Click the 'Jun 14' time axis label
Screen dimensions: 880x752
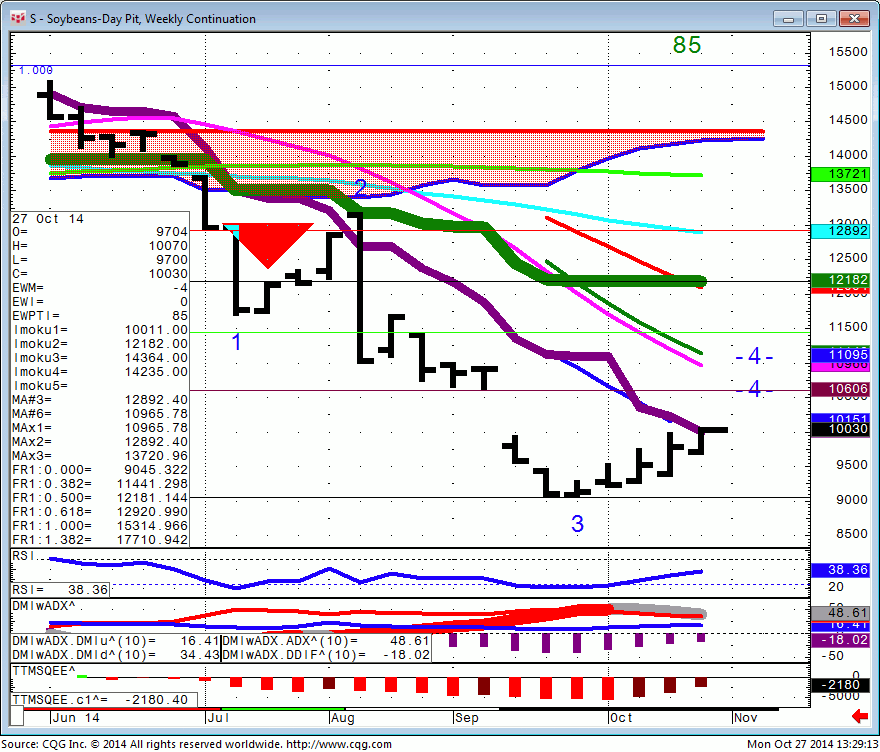pyautogui.click(x=76, y=718)
